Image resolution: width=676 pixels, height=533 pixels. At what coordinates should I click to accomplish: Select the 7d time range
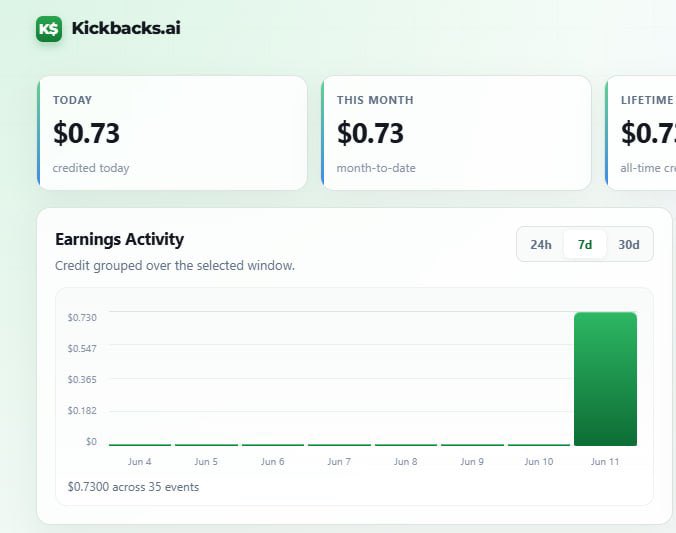click(585, 245)
